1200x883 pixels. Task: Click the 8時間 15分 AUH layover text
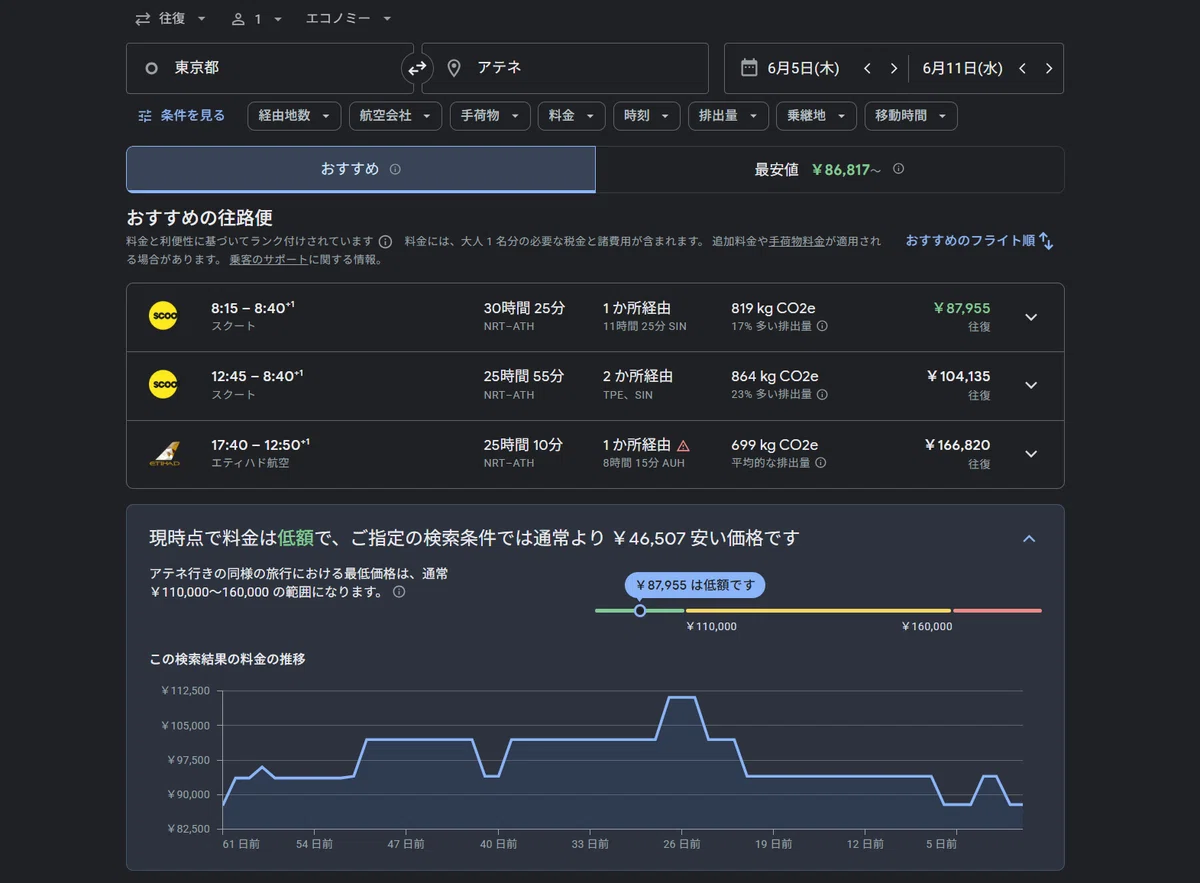click(644, 463)
